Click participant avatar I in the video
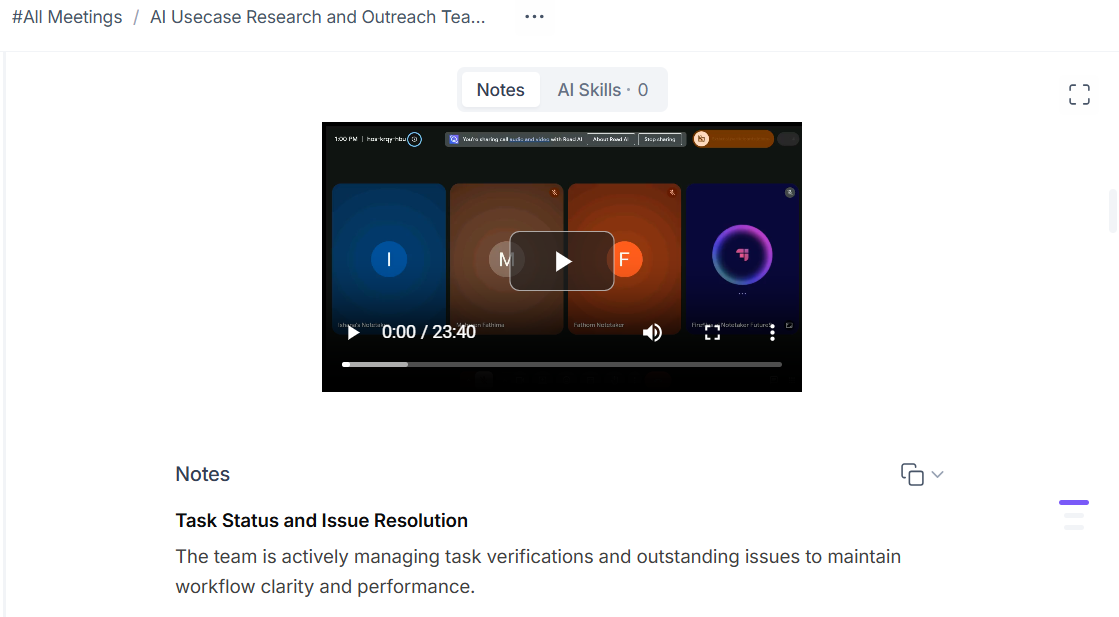 click(389, 259)
